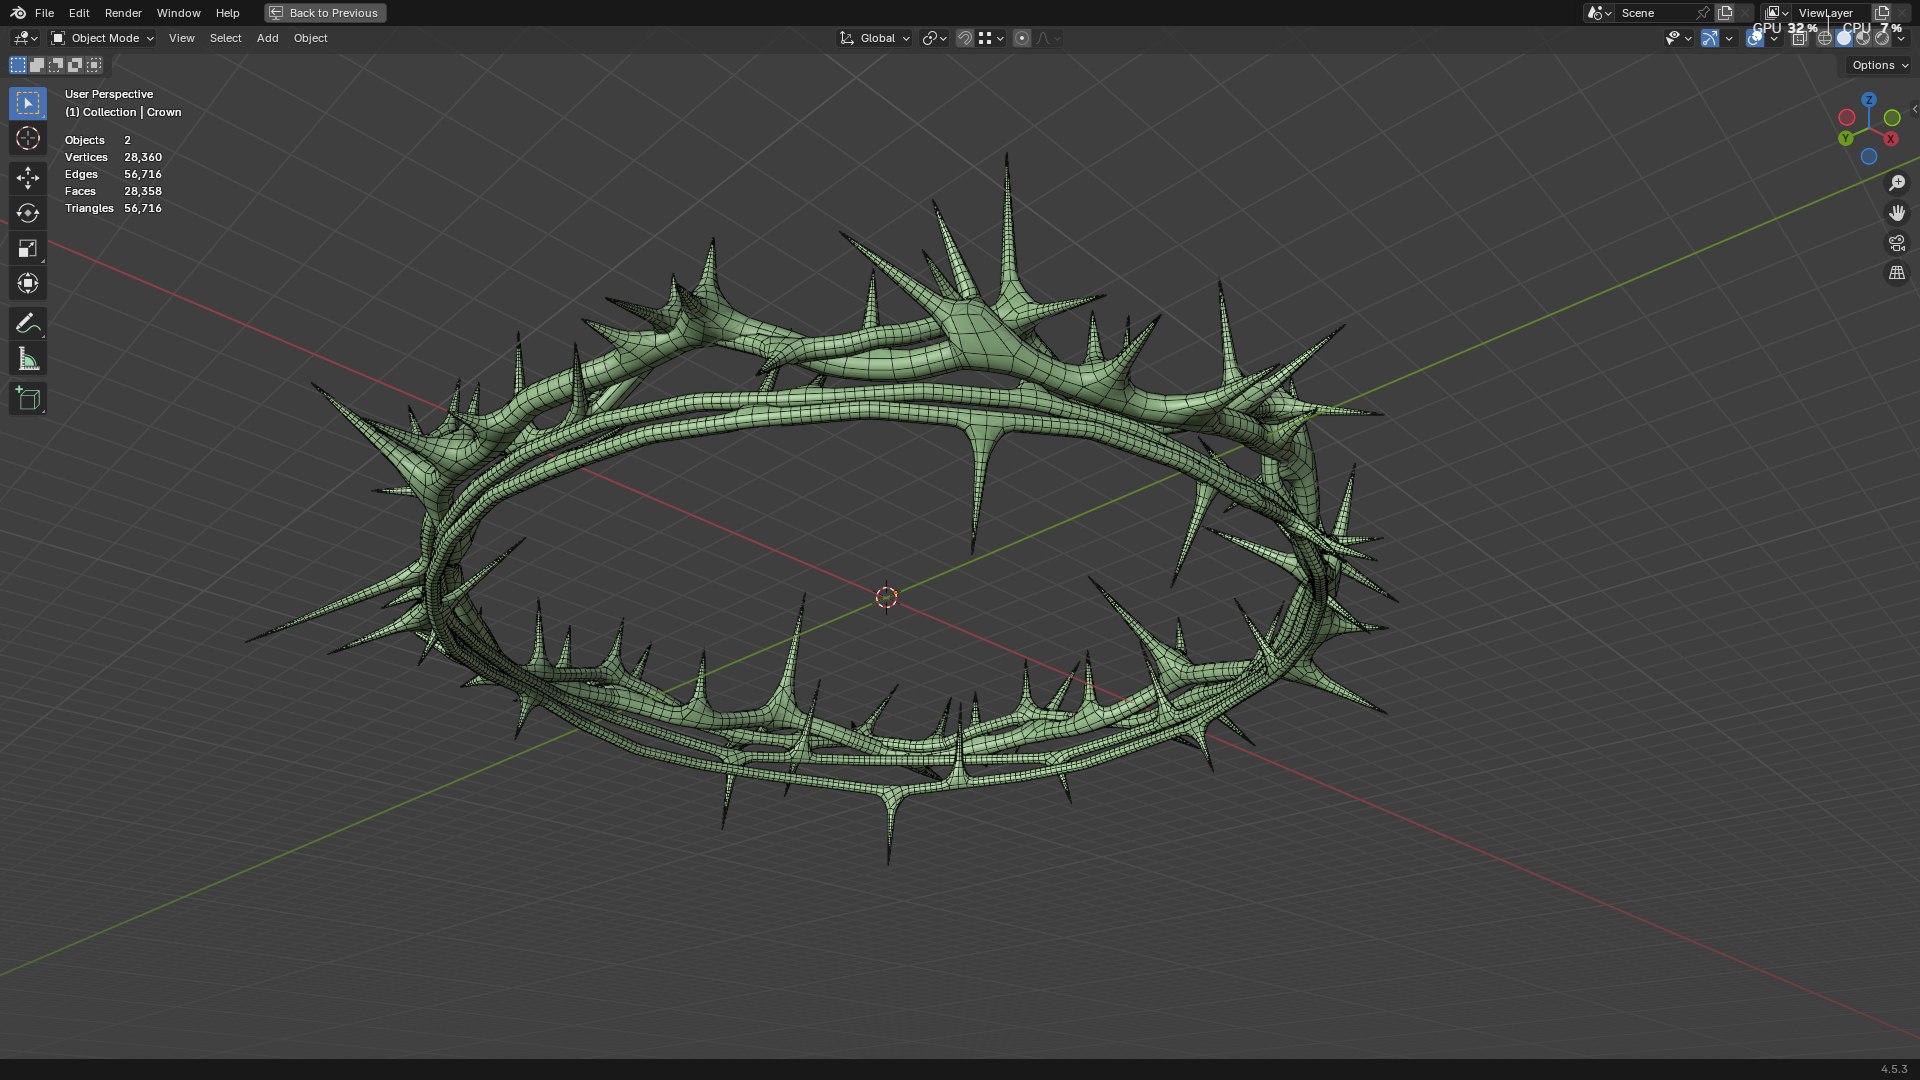Select the Measure tool

click(x=28, y=359)
